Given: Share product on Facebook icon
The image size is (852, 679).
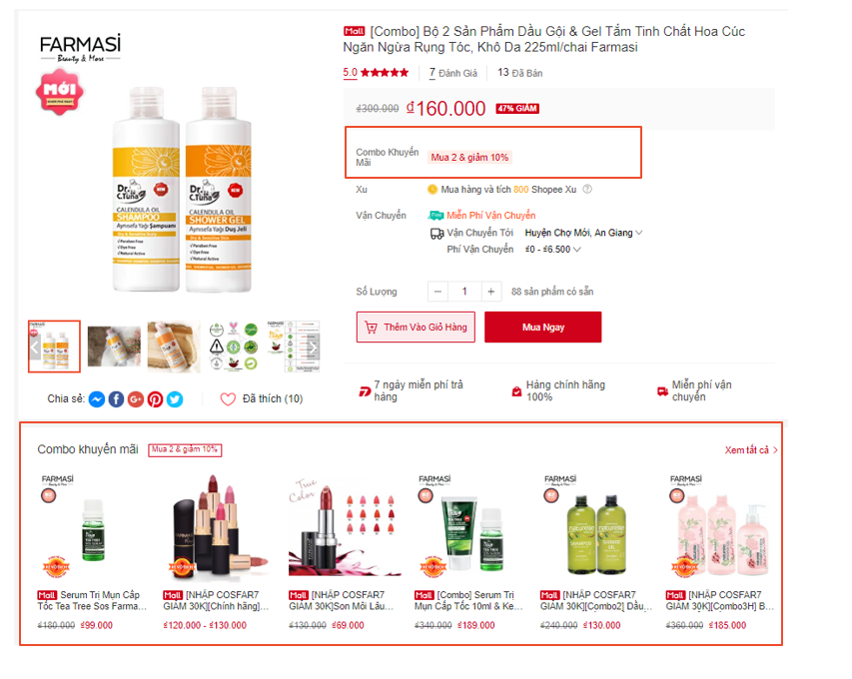Looking at the screenshot, I should click(116, 399).
